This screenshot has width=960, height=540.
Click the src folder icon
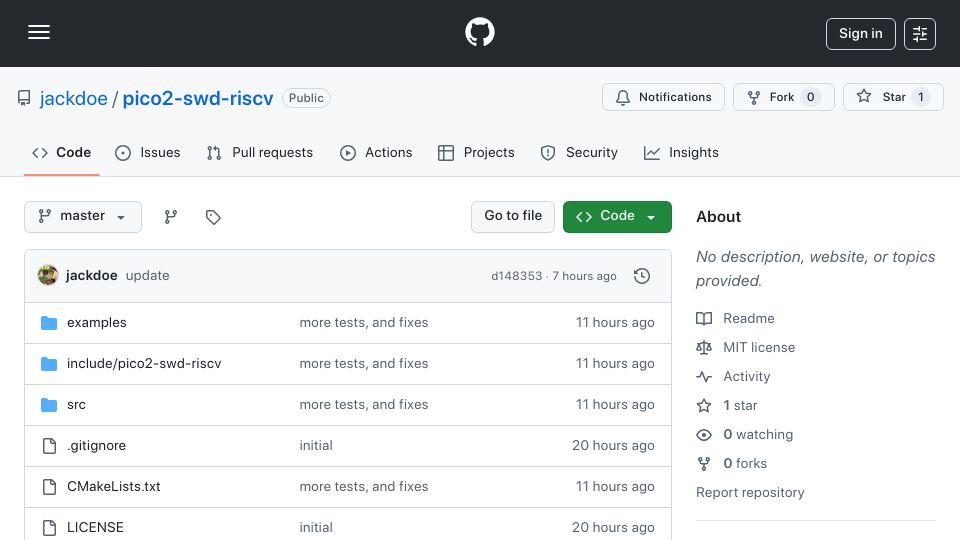coord(49,405)
